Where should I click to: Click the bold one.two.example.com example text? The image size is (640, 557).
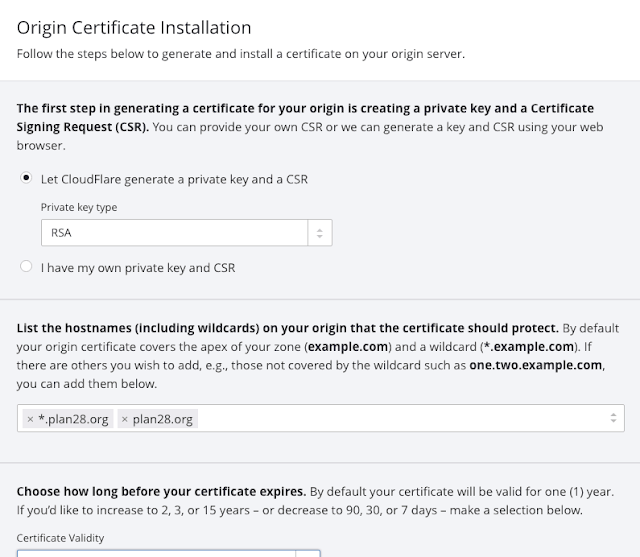coord(536,366)
